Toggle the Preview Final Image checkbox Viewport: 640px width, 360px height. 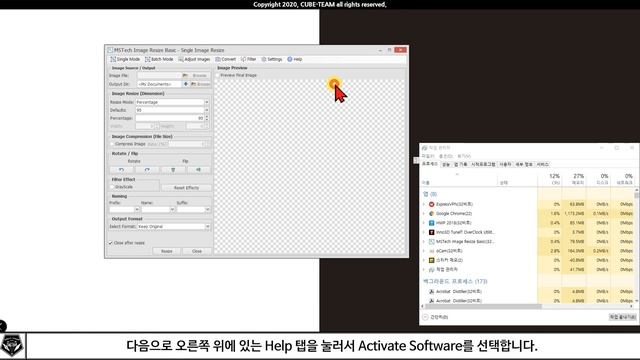[218, 76]
